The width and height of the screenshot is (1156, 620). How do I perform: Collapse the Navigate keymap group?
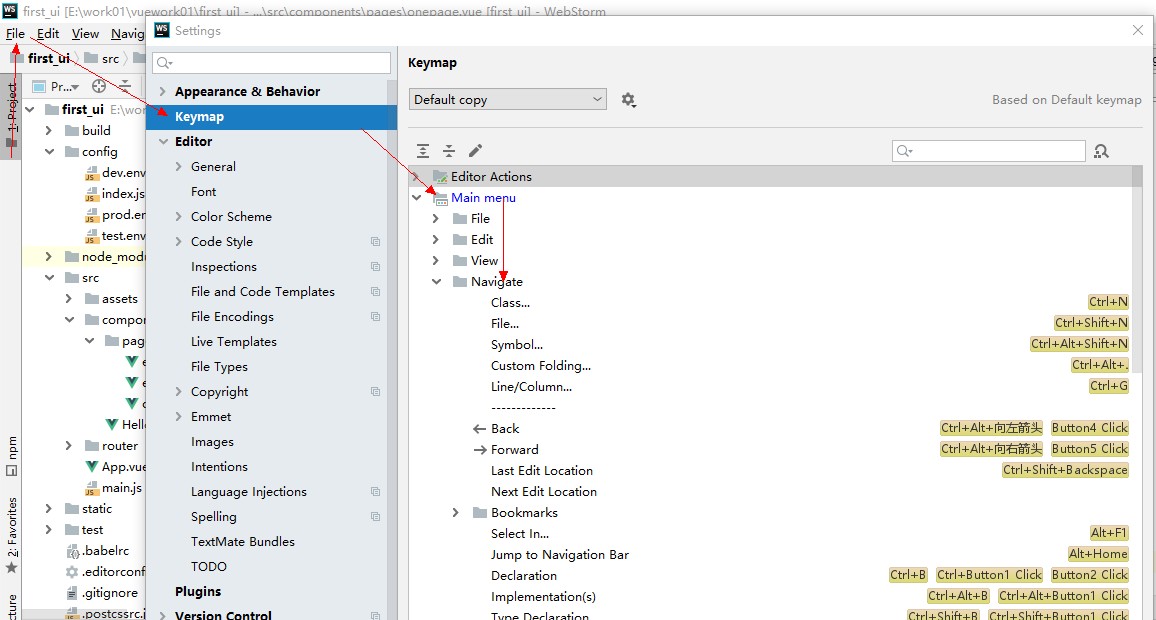coord(436,282)
